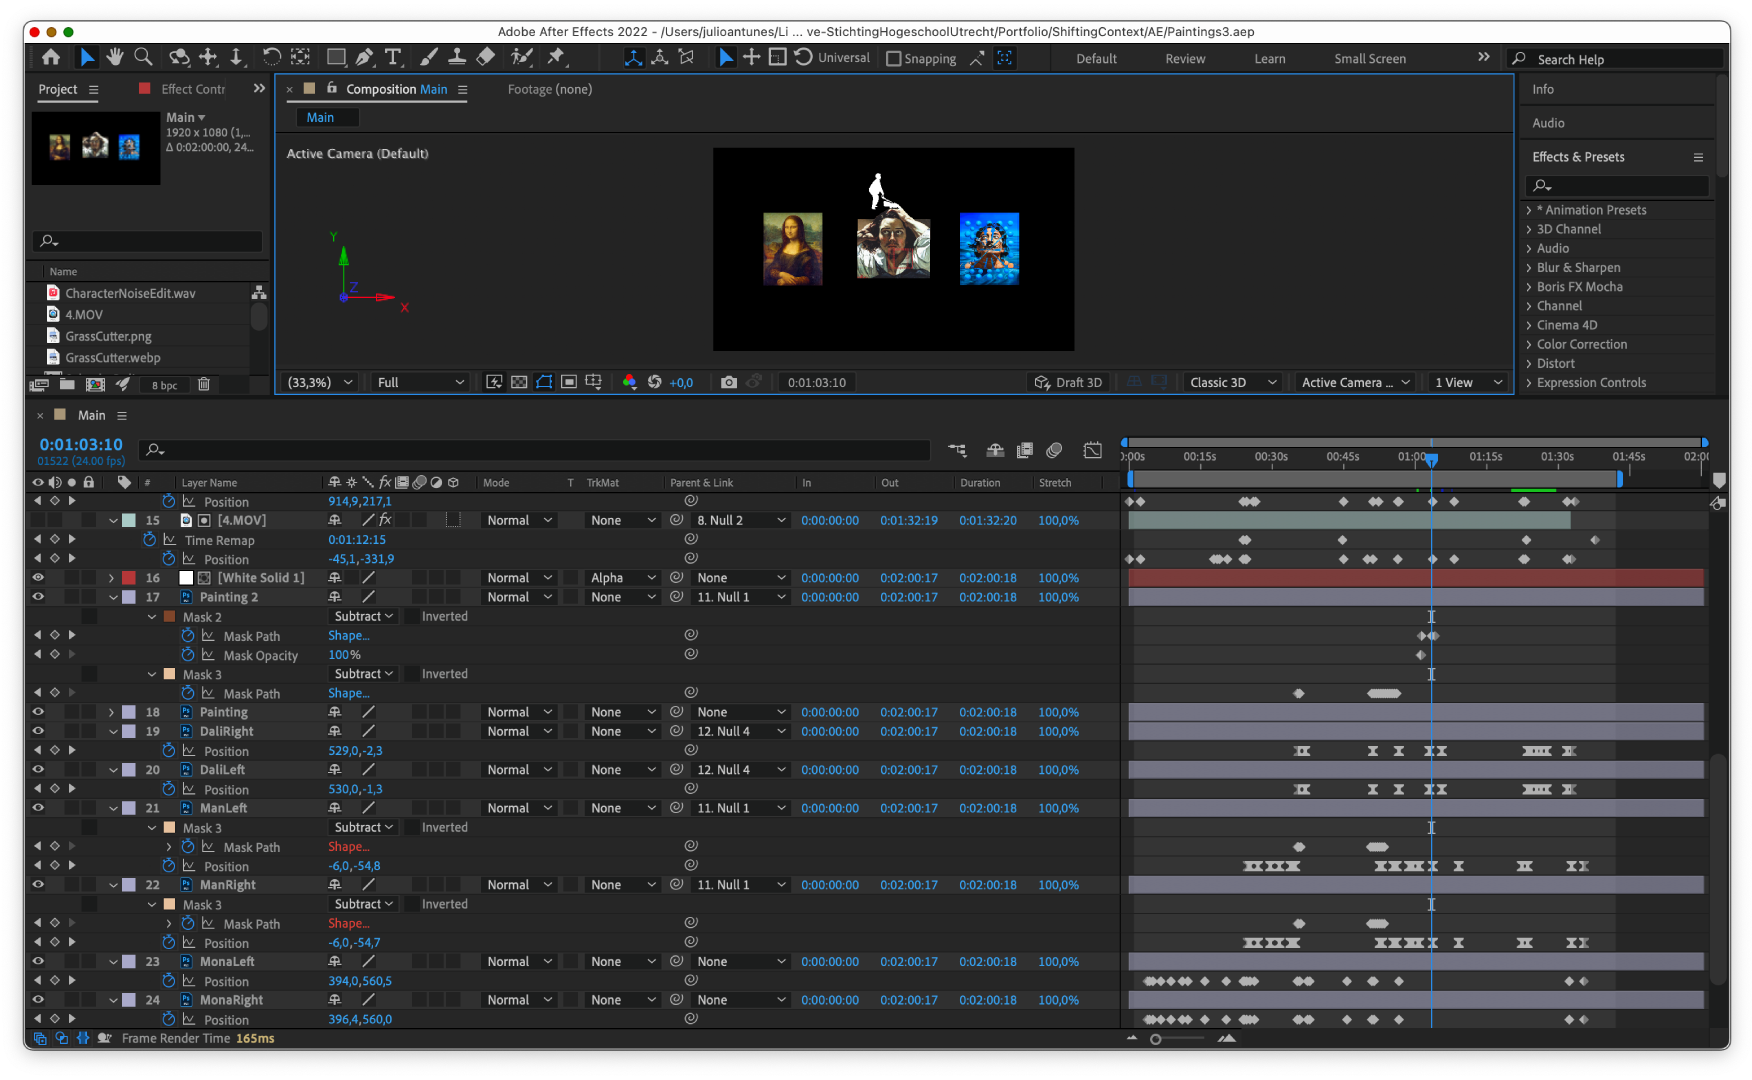1752x1080 pixels.
Task: Toggle Inverted checkbox for Mask 2
Action: point(412,616)
